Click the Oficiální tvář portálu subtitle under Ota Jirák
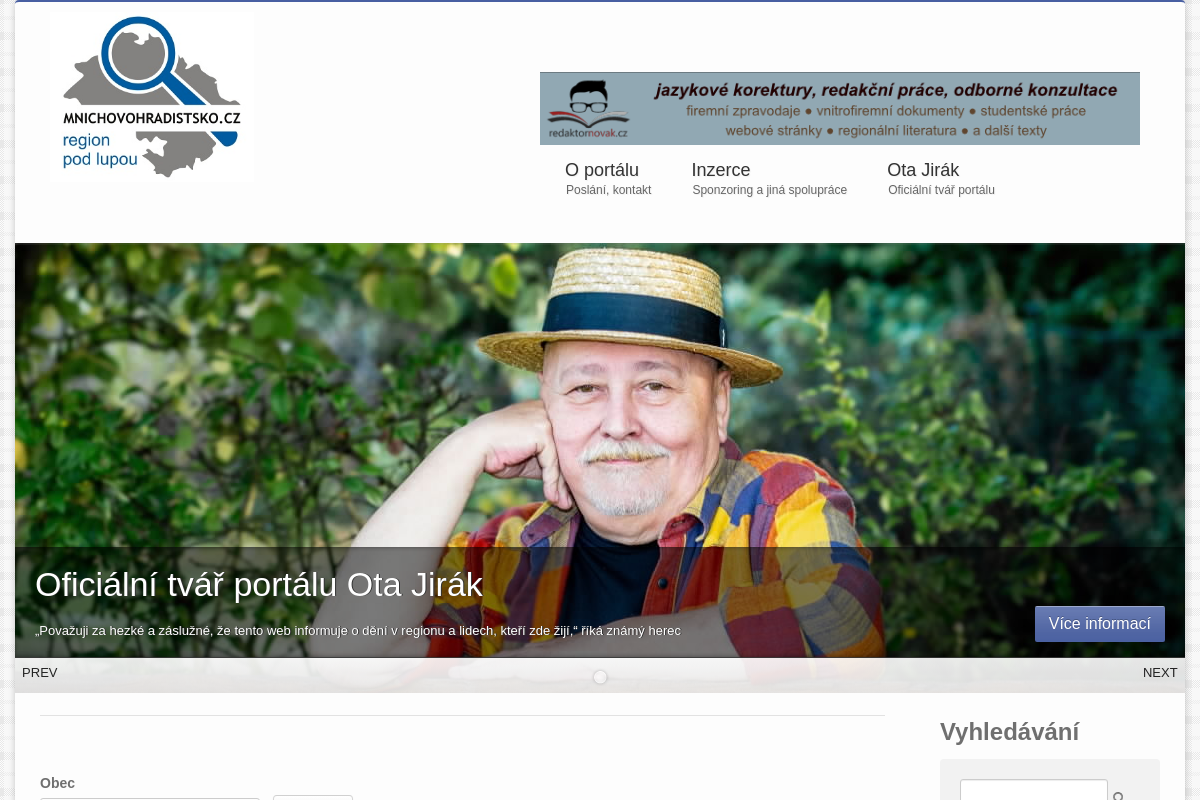The image size is (1200, 800). coord(941,190)
